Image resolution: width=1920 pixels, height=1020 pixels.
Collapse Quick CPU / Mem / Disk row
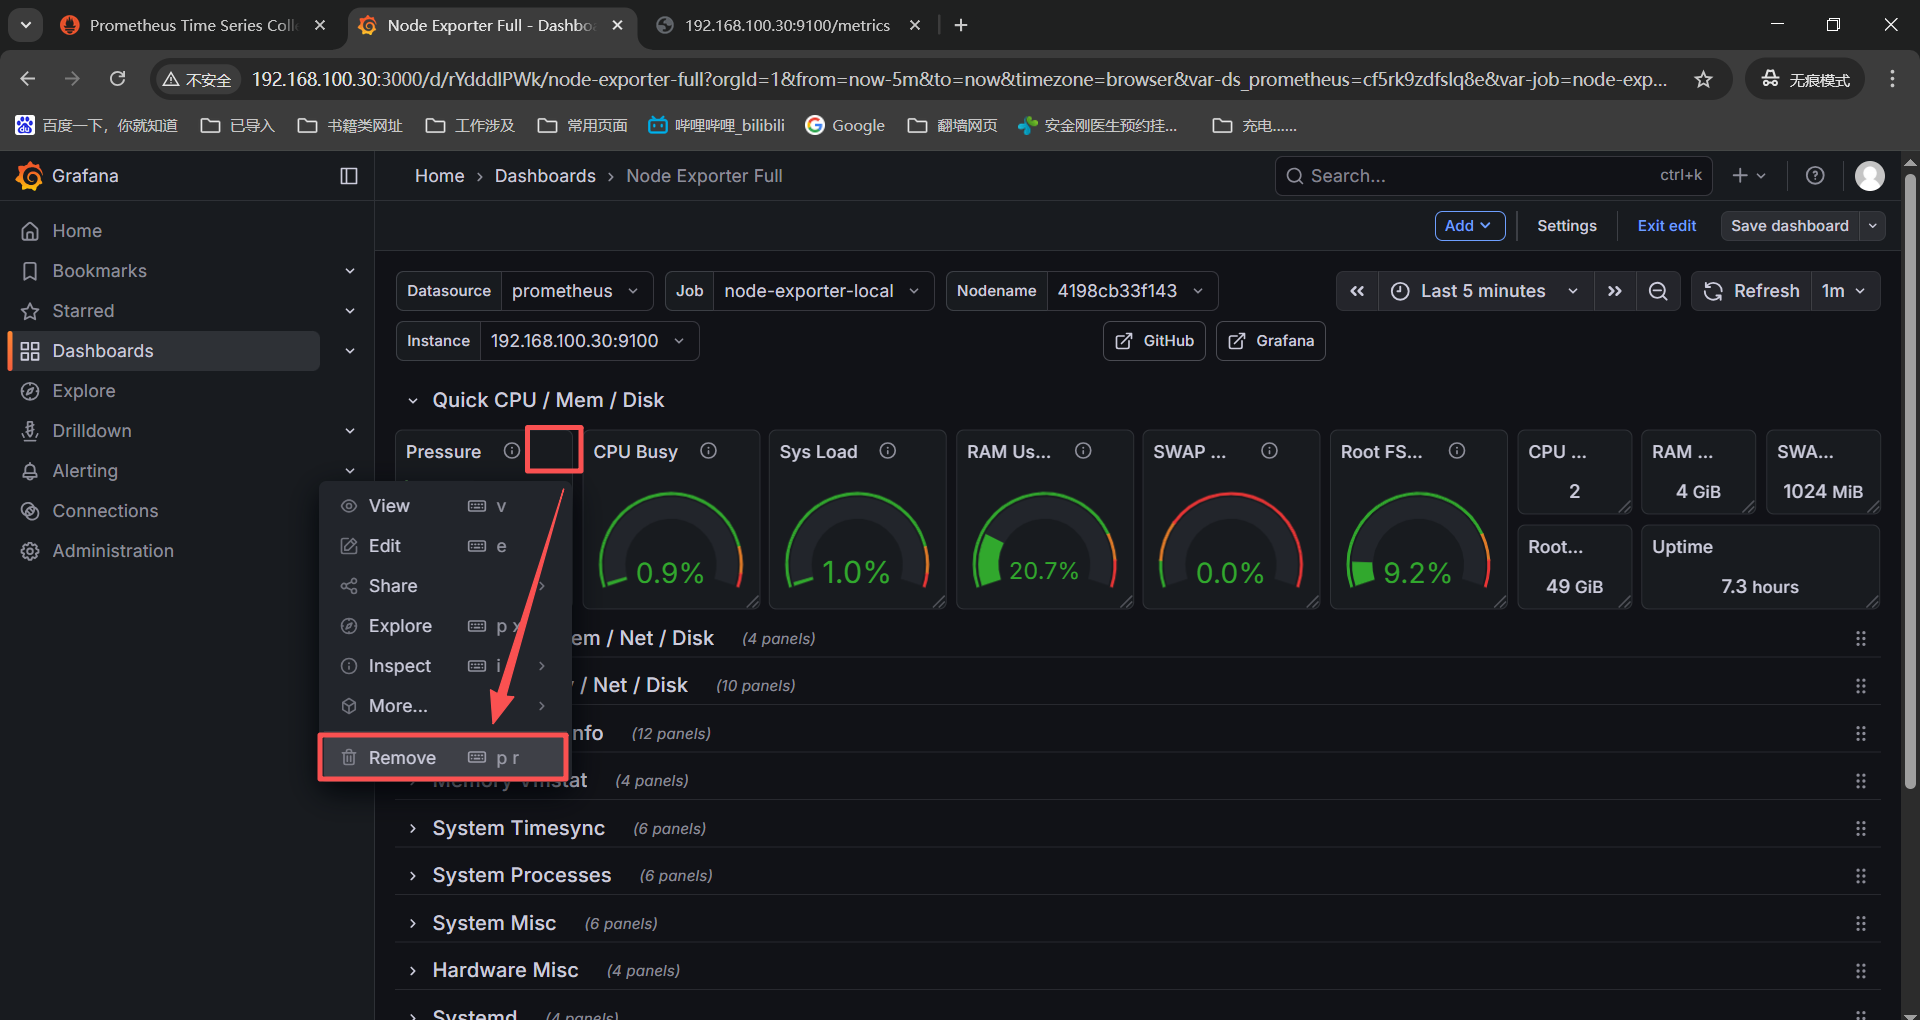point(413,400)
